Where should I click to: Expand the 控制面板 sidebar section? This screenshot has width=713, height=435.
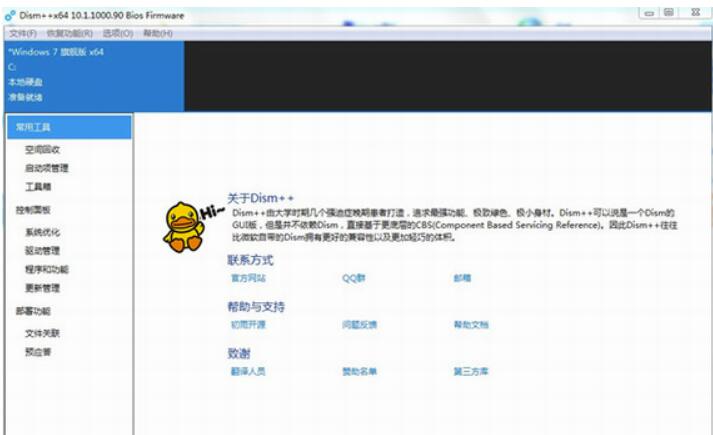click(33, 210)
